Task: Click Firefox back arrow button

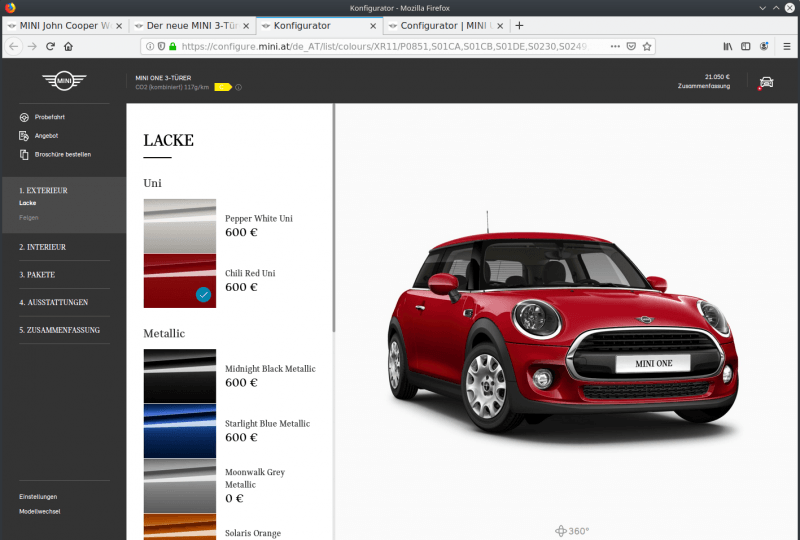Action: [x=14, y=46]
